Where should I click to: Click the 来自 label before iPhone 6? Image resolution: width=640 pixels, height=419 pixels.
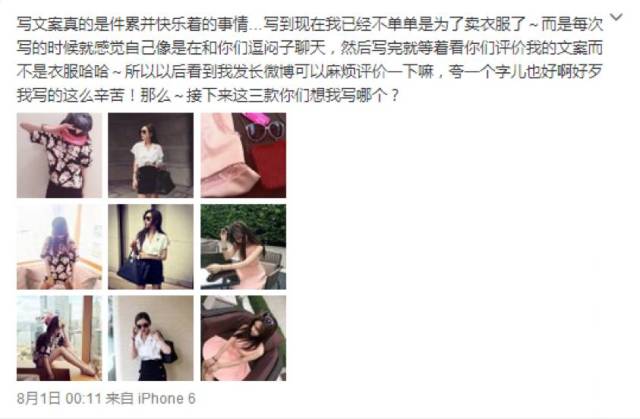coord(120,398)
